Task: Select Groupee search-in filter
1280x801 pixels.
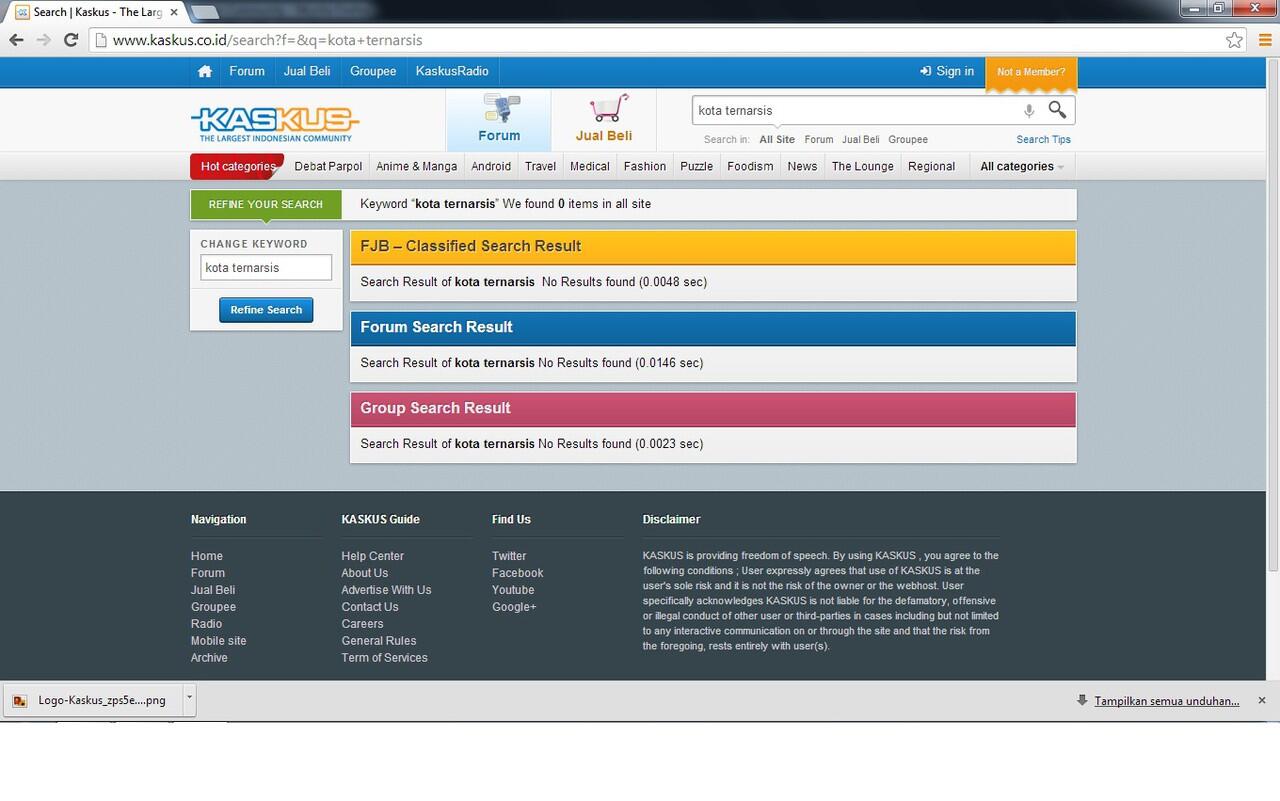Action: click(x=908, y=140)
